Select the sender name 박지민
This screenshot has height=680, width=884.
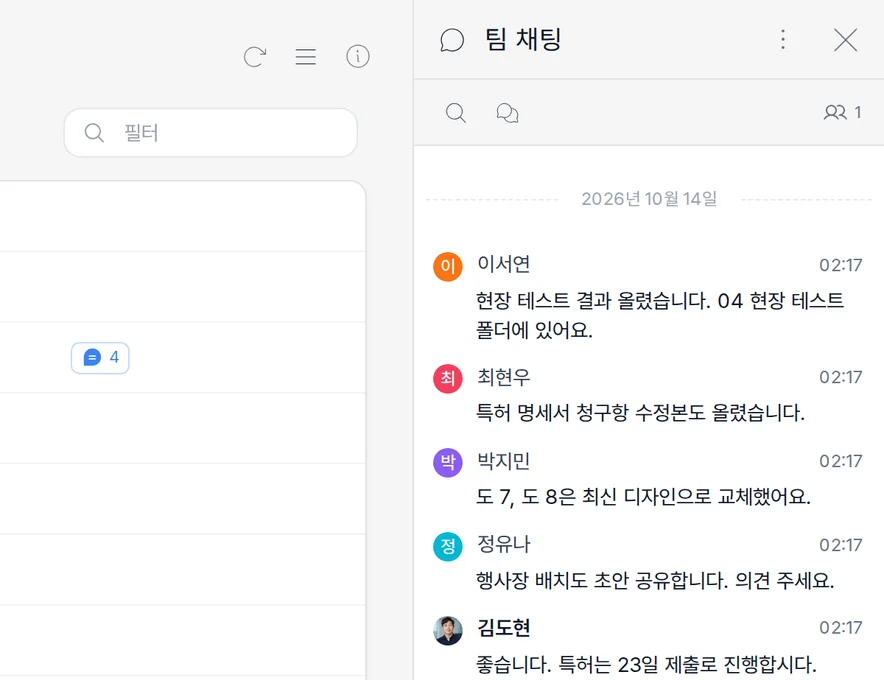click(503, 461)
